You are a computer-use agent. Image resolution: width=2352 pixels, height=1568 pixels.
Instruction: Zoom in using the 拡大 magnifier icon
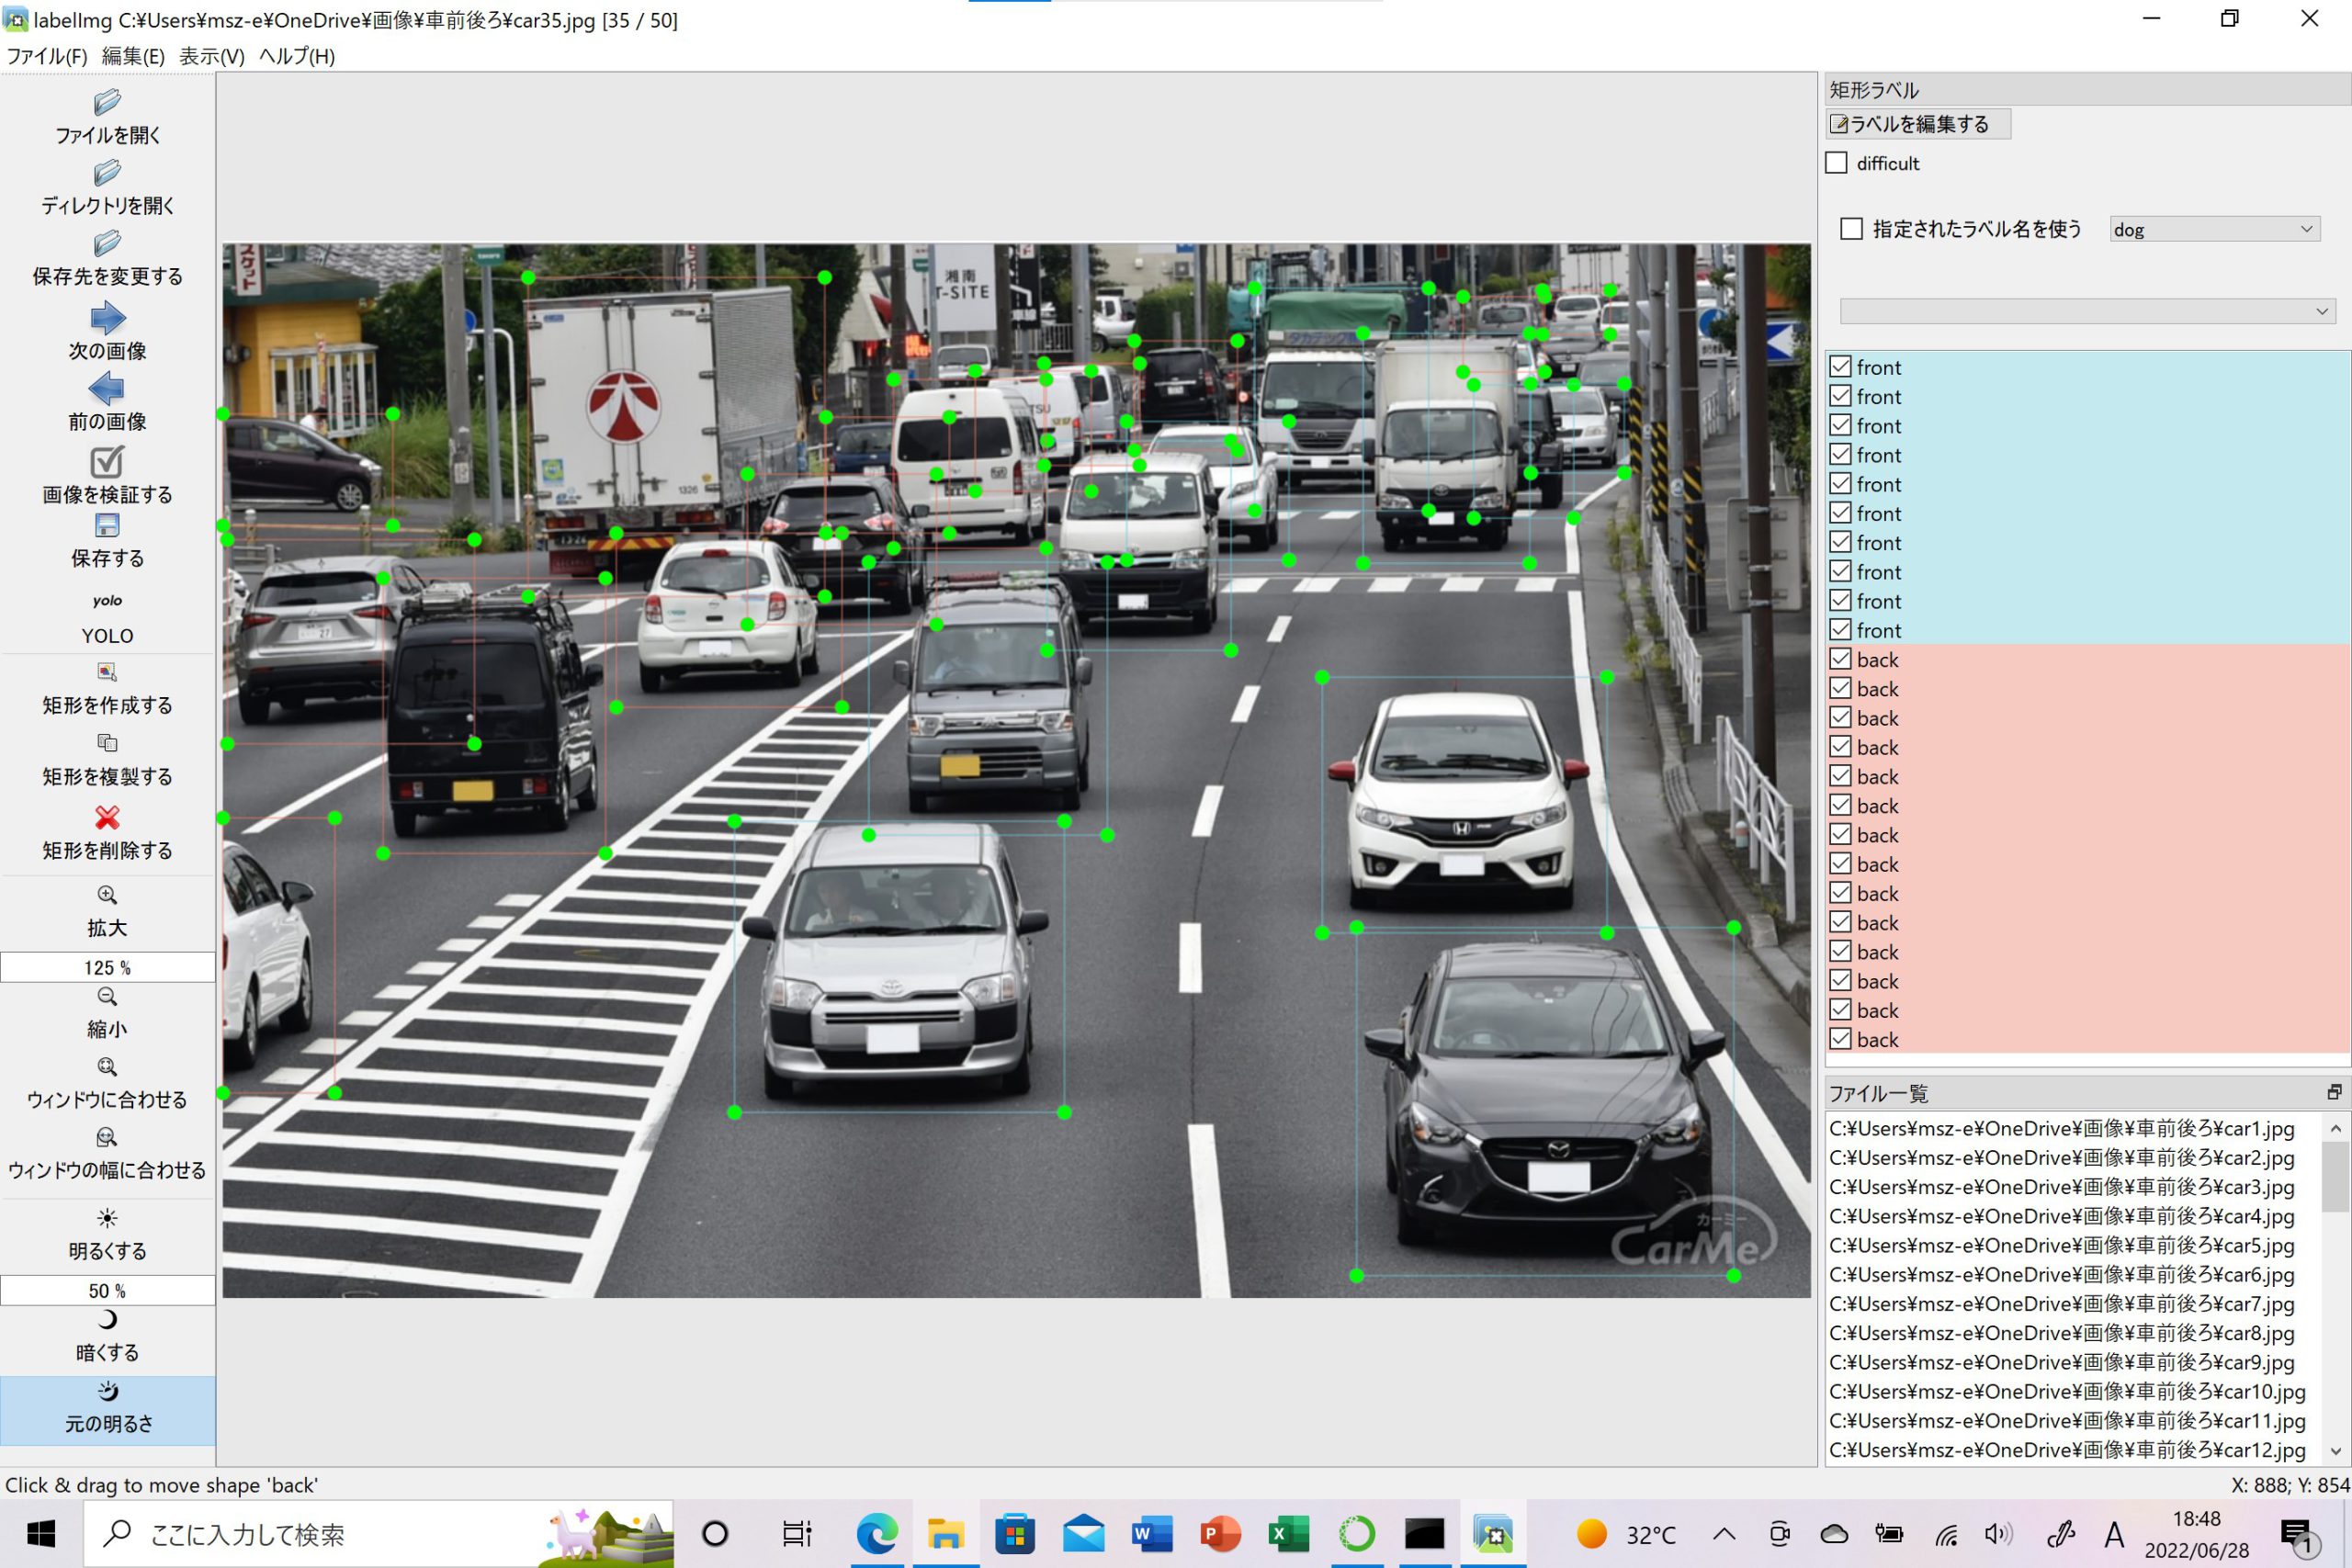tap(107, 896)
